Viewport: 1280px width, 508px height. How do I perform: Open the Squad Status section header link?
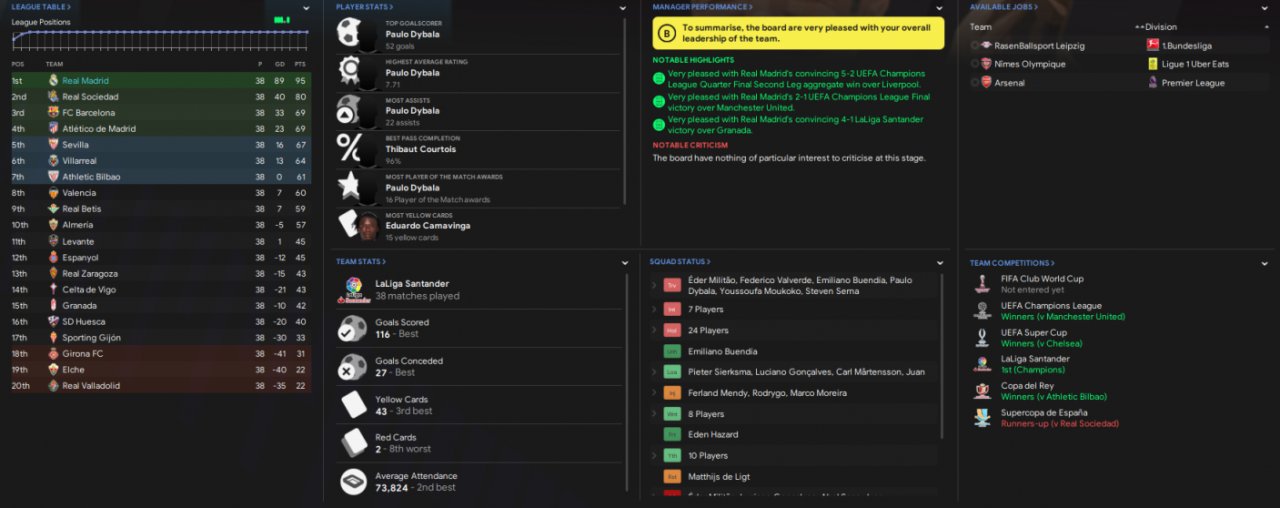coord(680,262)
